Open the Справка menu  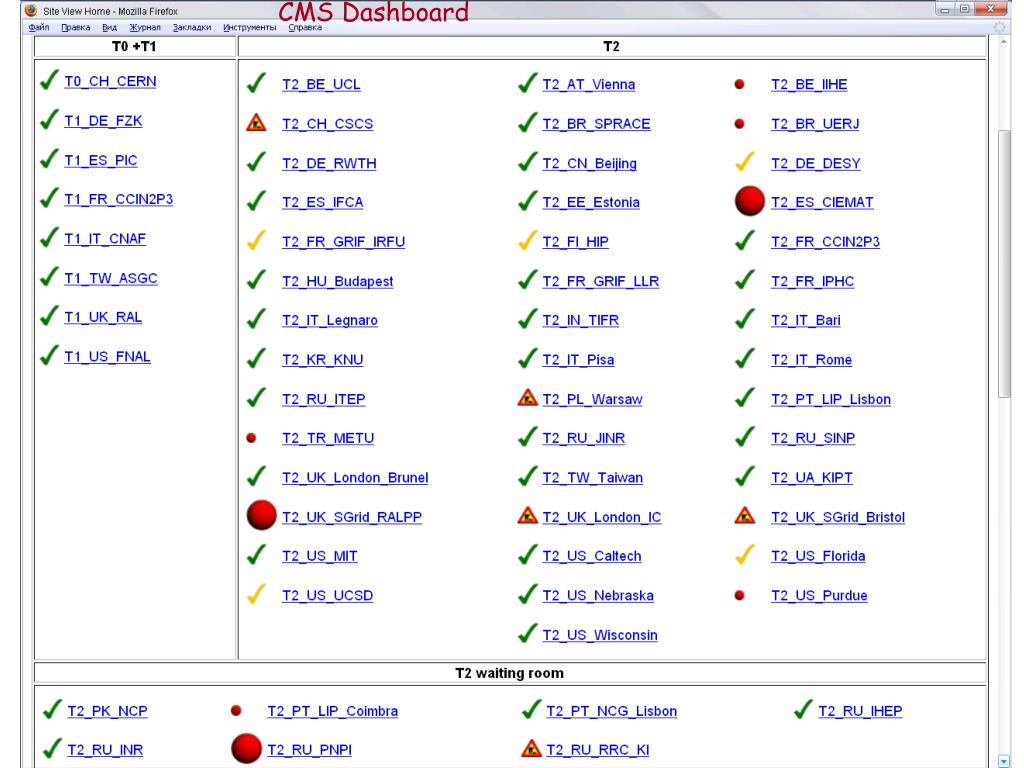click(x=305, y=27)
